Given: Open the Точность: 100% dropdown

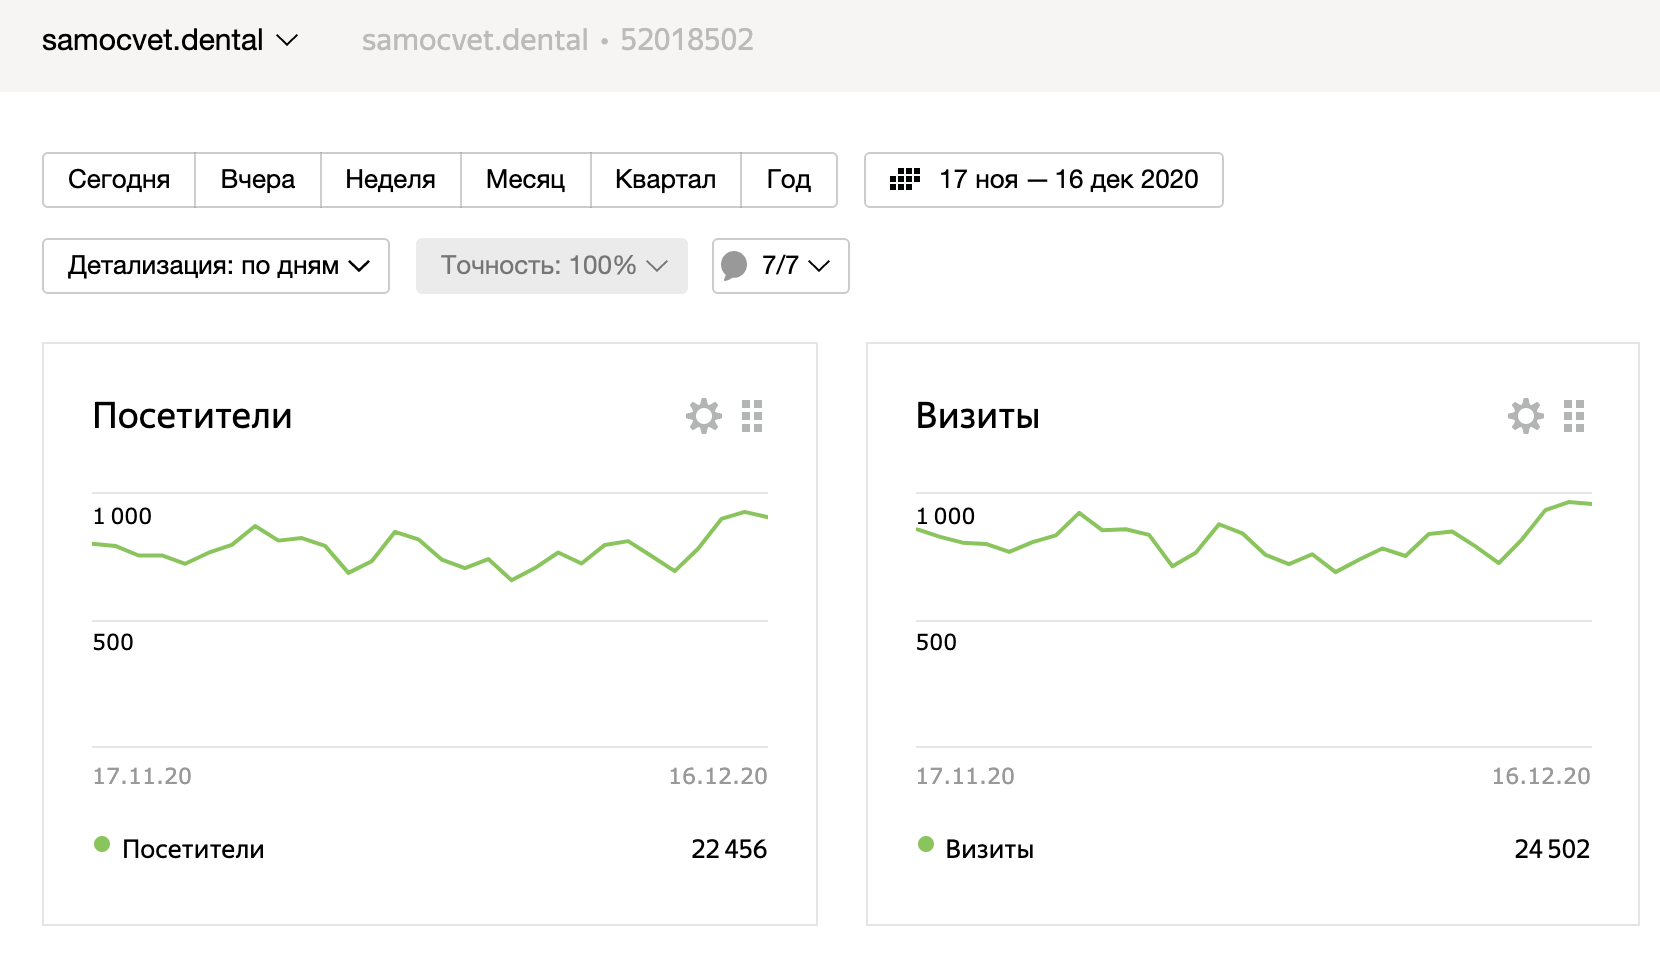Looking at the screenshot, I should (552, 266).
